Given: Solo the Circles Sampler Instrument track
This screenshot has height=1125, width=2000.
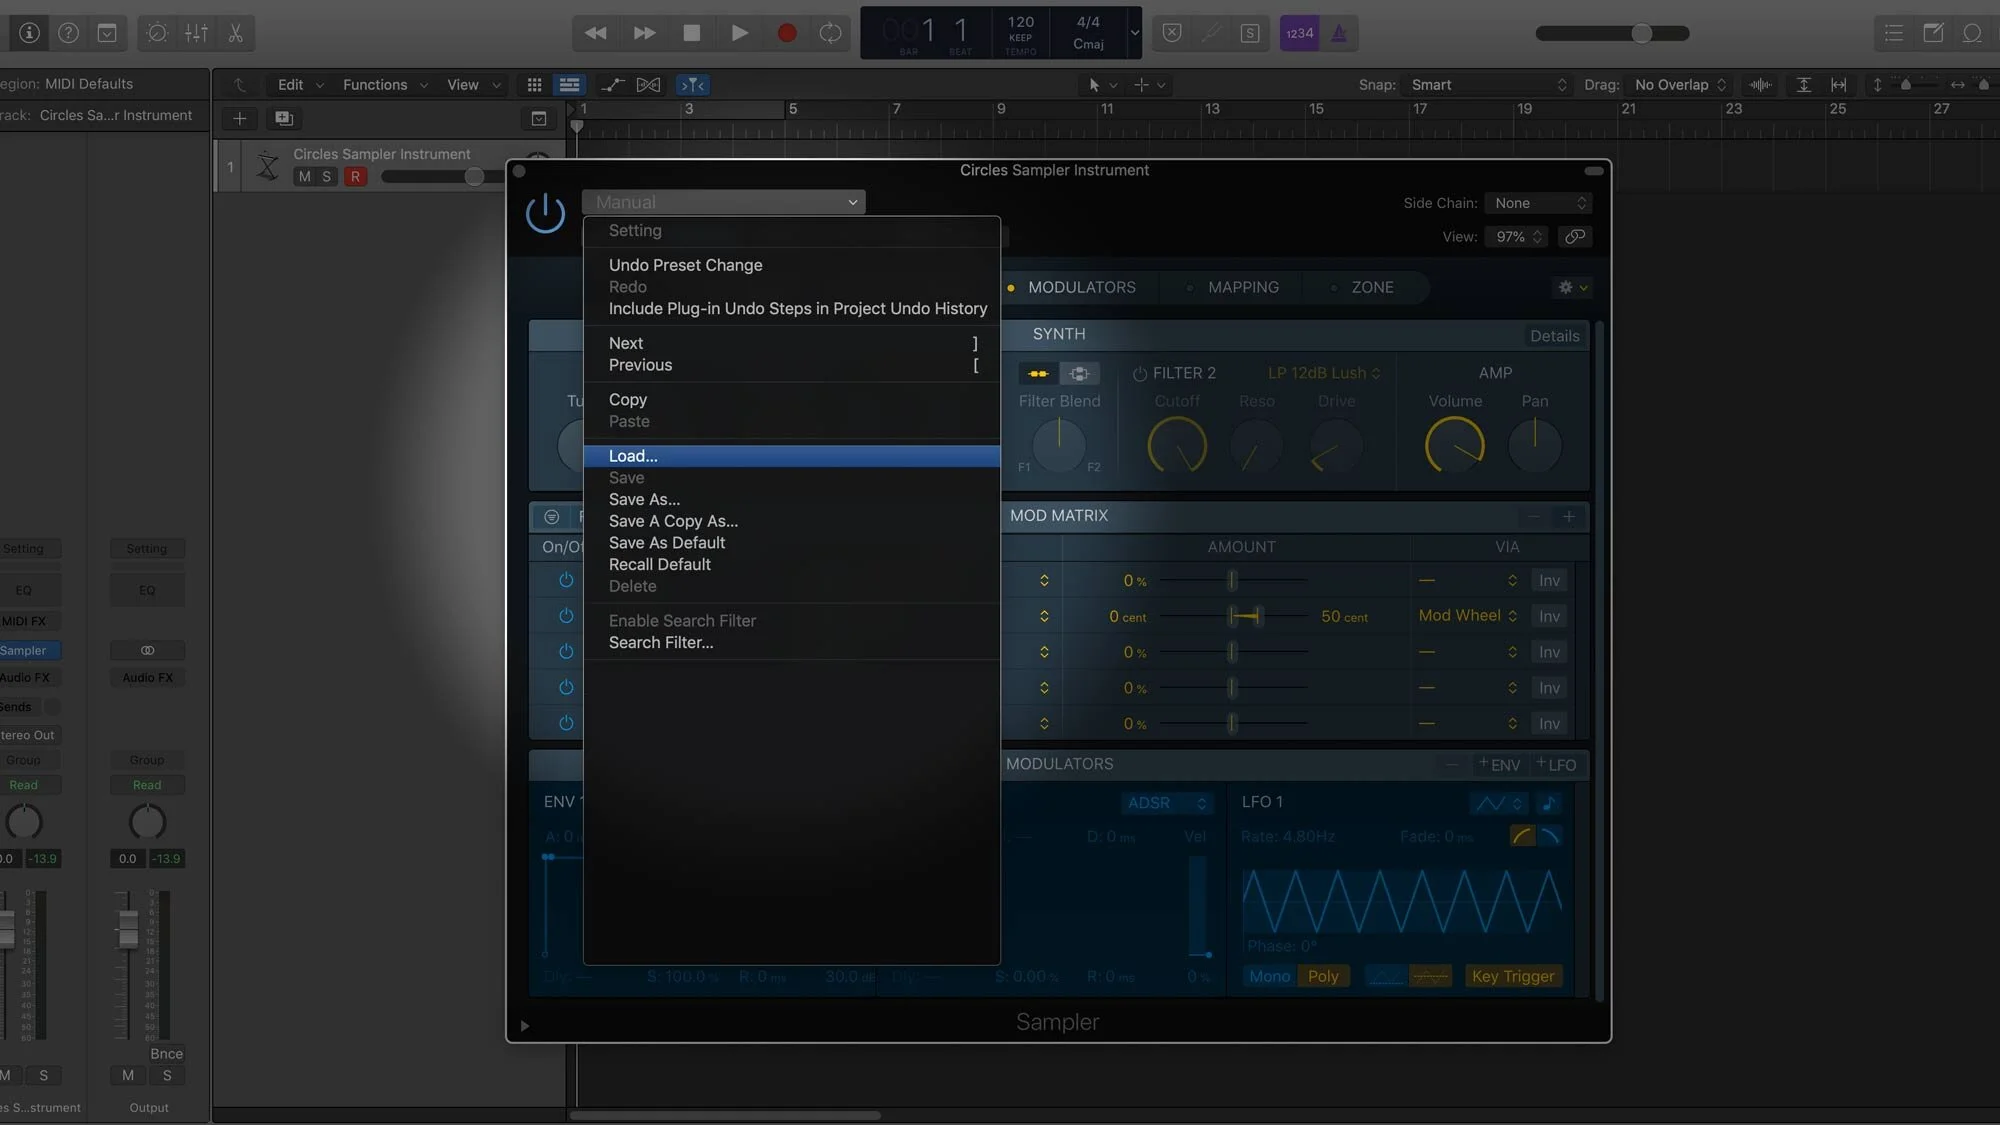Looking at the screenshot, I should (326, 177).
